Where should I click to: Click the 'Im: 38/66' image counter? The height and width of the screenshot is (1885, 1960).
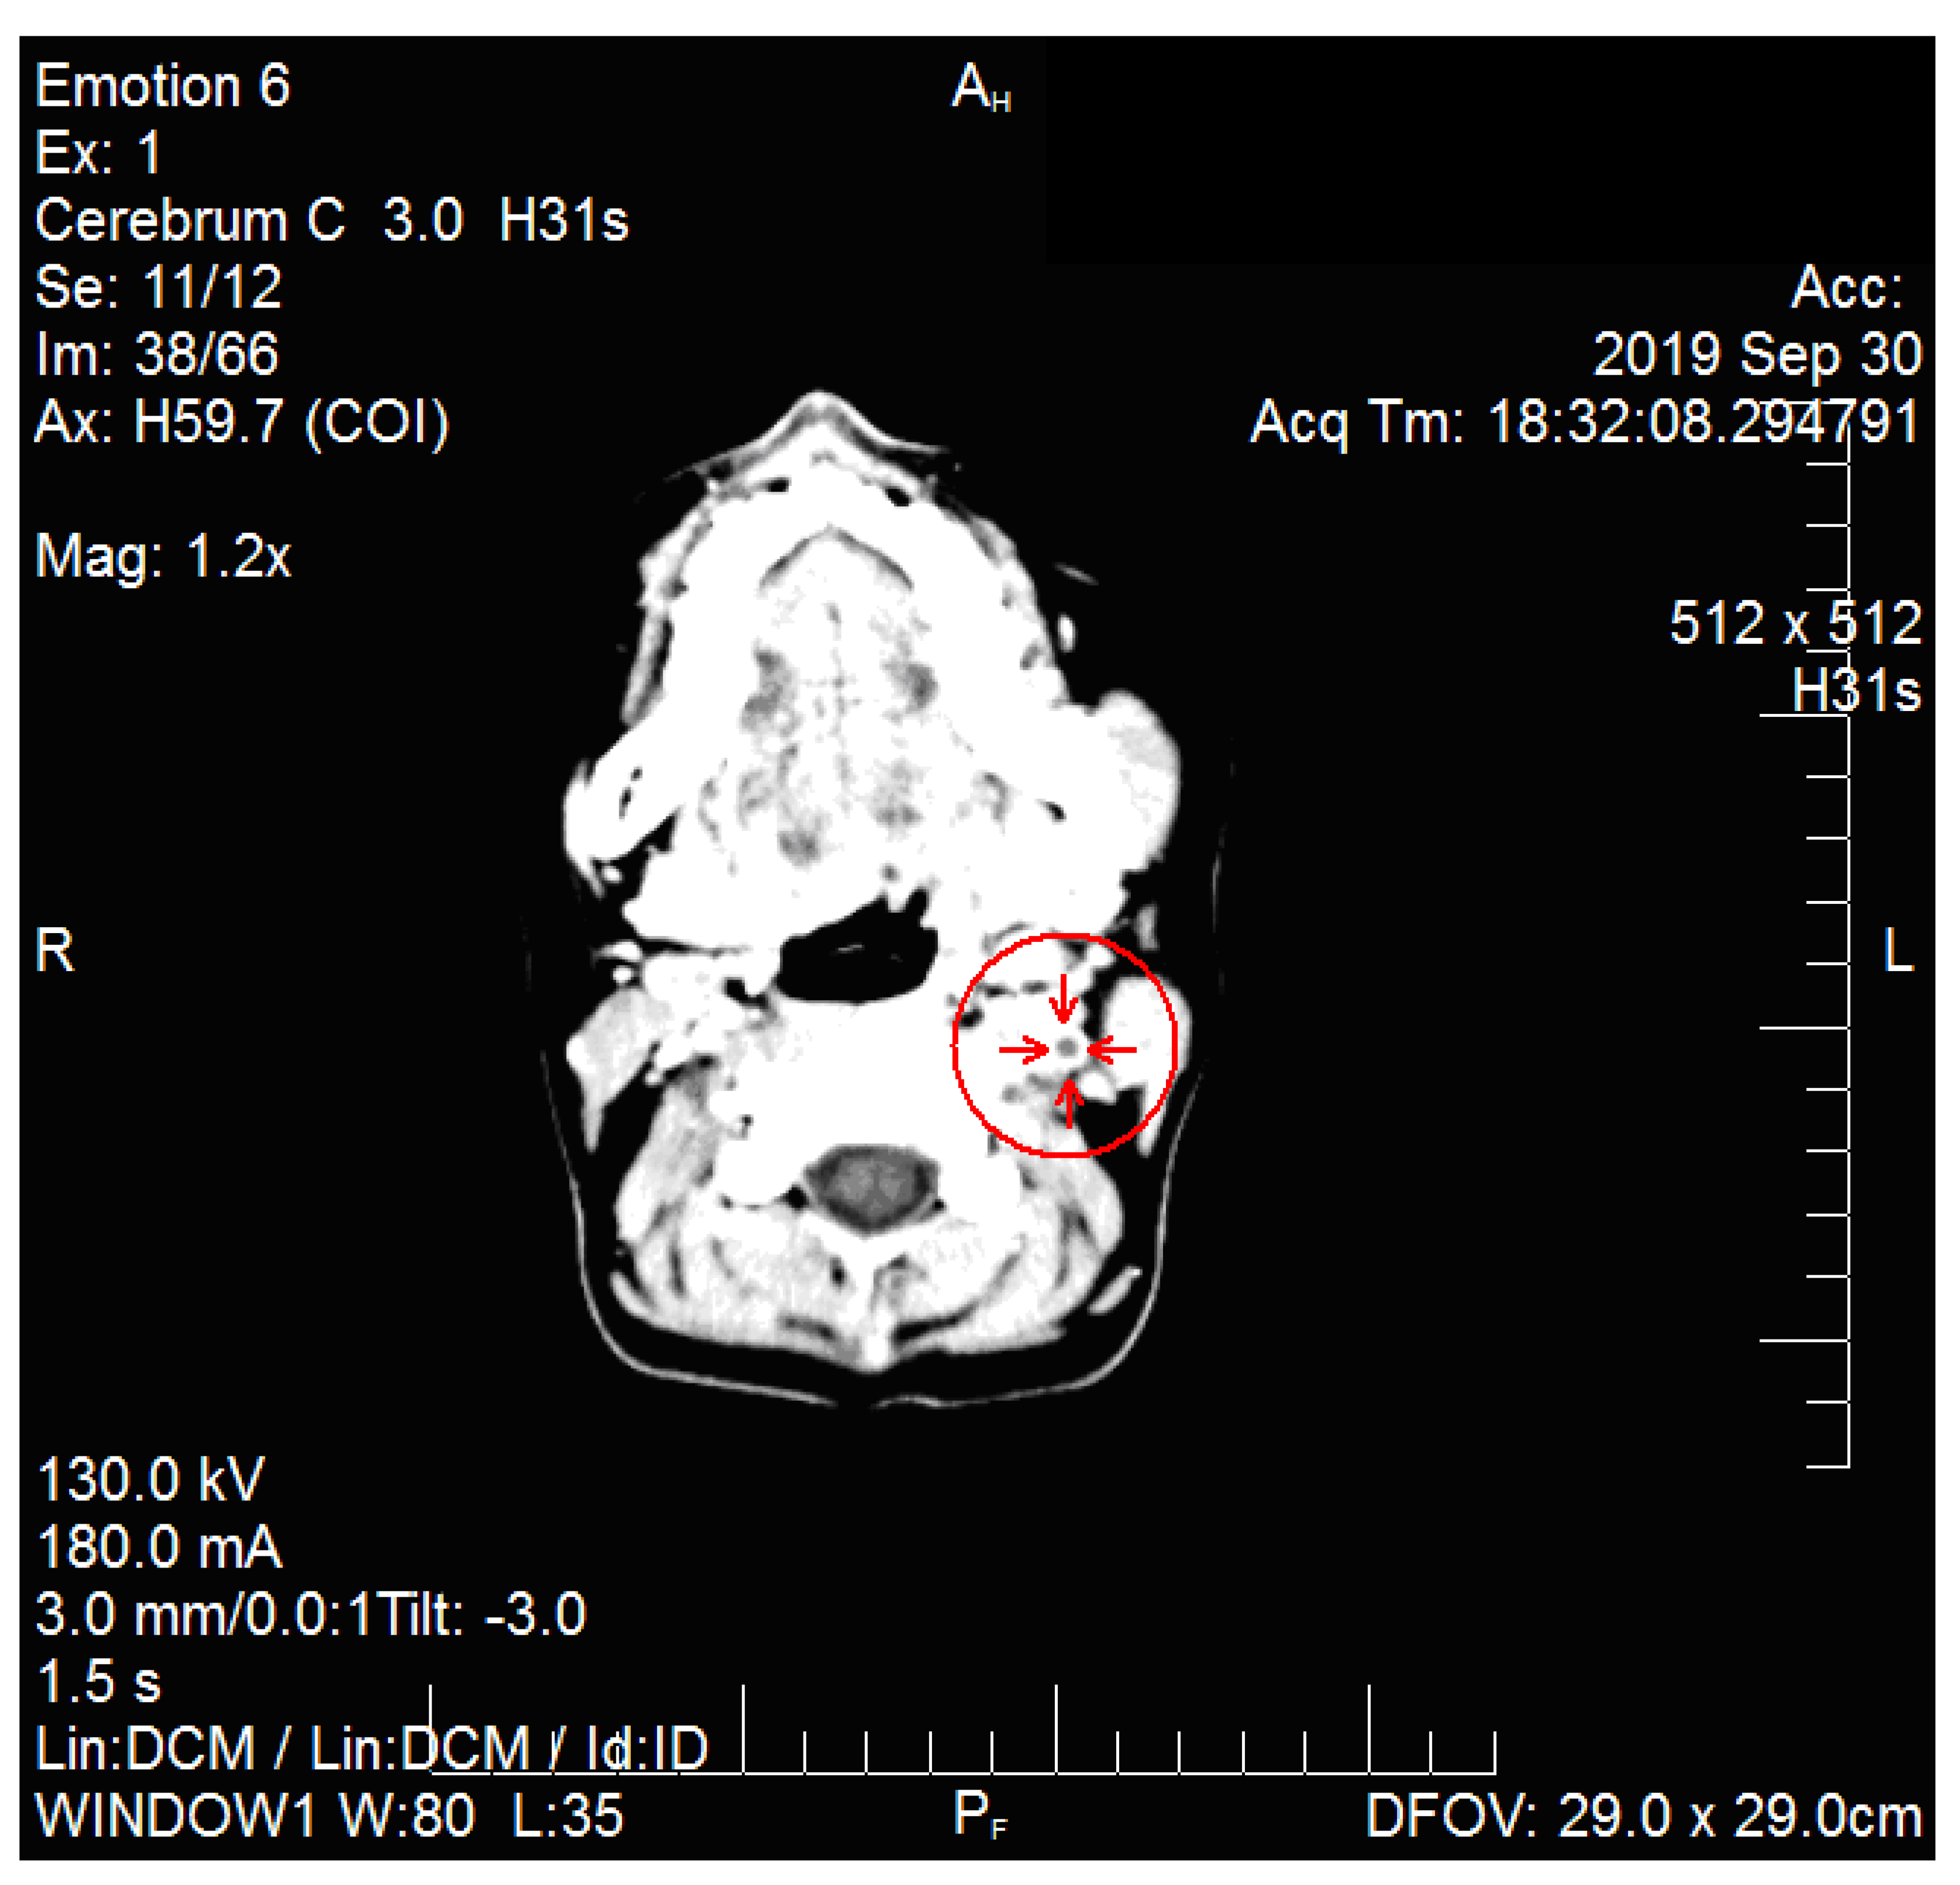[156, 354]
